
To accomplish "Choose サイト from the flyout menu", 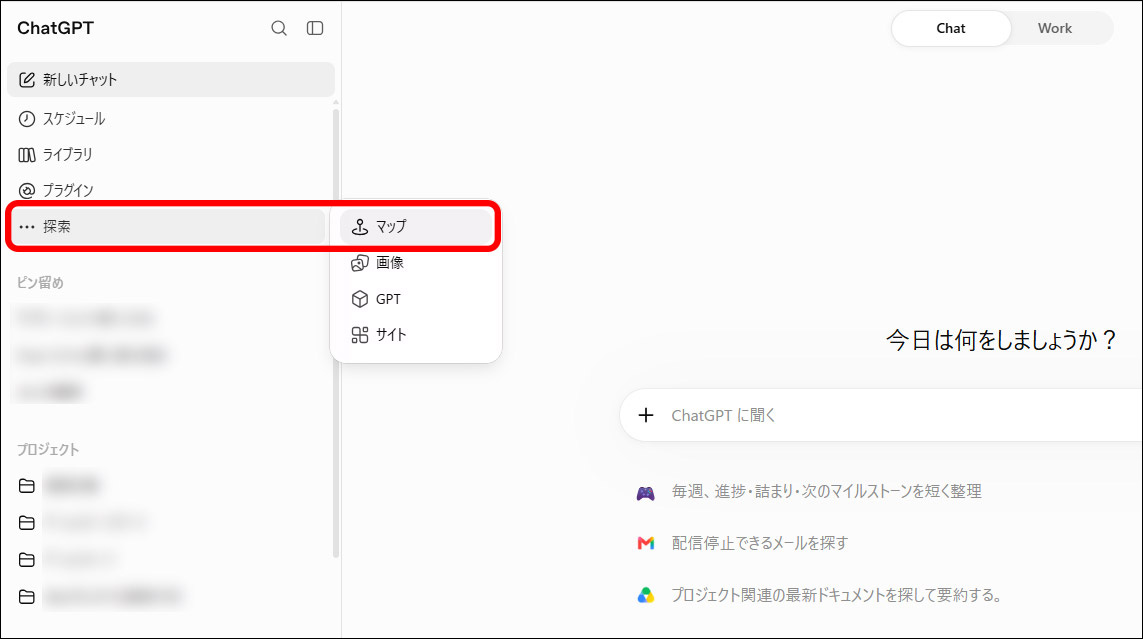I will (x=416, y=335).
